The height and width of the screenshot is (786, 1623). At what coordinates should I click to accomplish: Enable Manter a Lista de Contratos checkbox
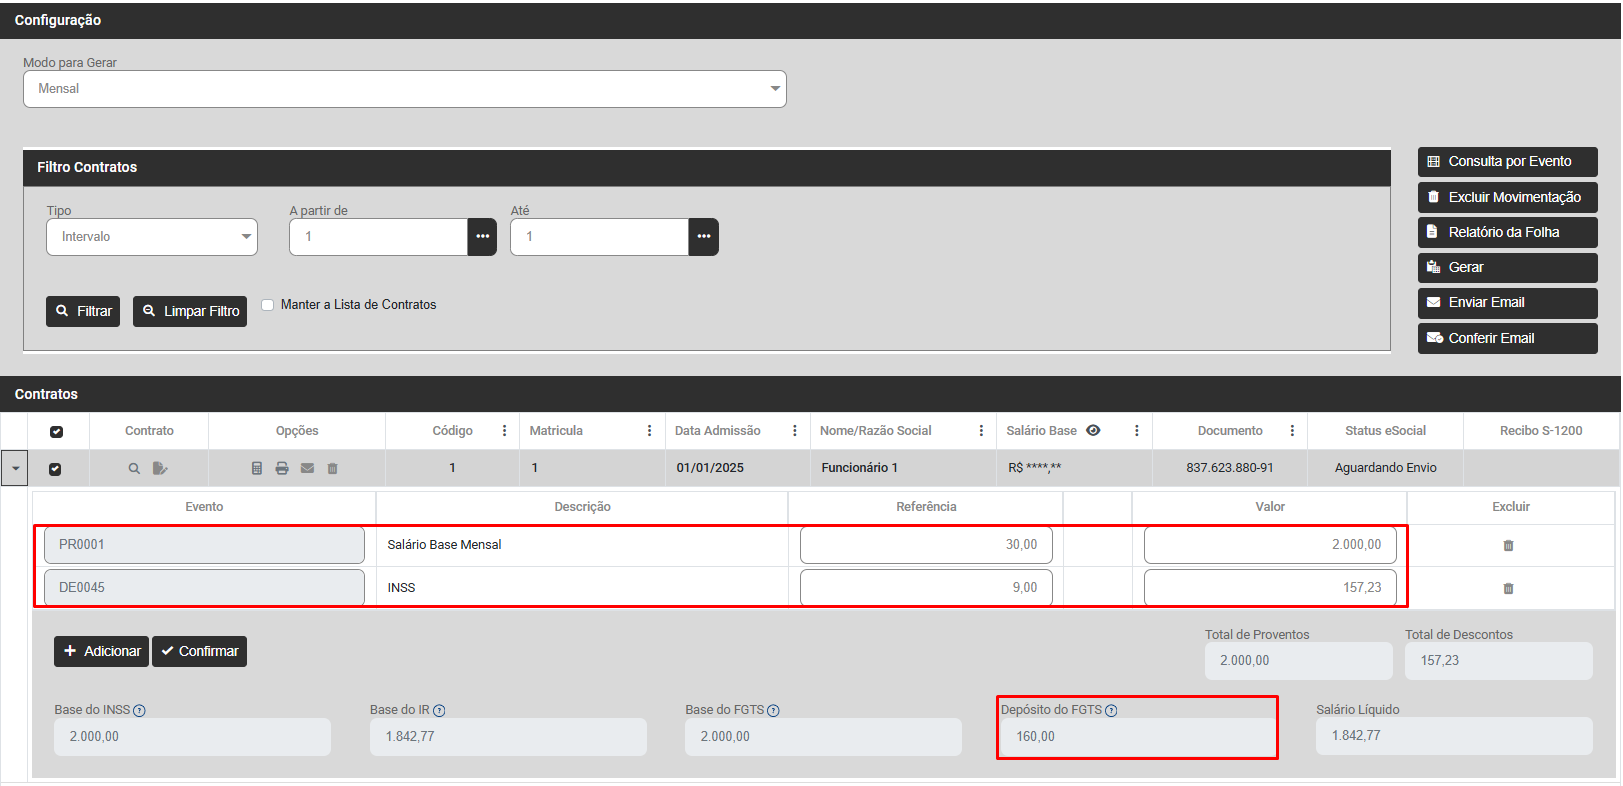coord(268,305)
